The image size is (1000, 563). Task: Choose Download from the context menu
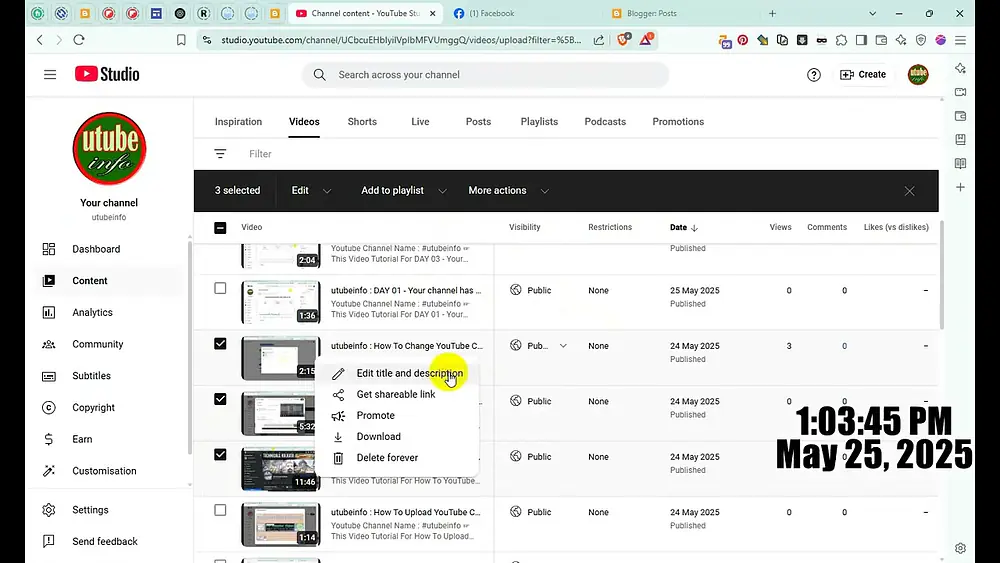click(397, 437)
